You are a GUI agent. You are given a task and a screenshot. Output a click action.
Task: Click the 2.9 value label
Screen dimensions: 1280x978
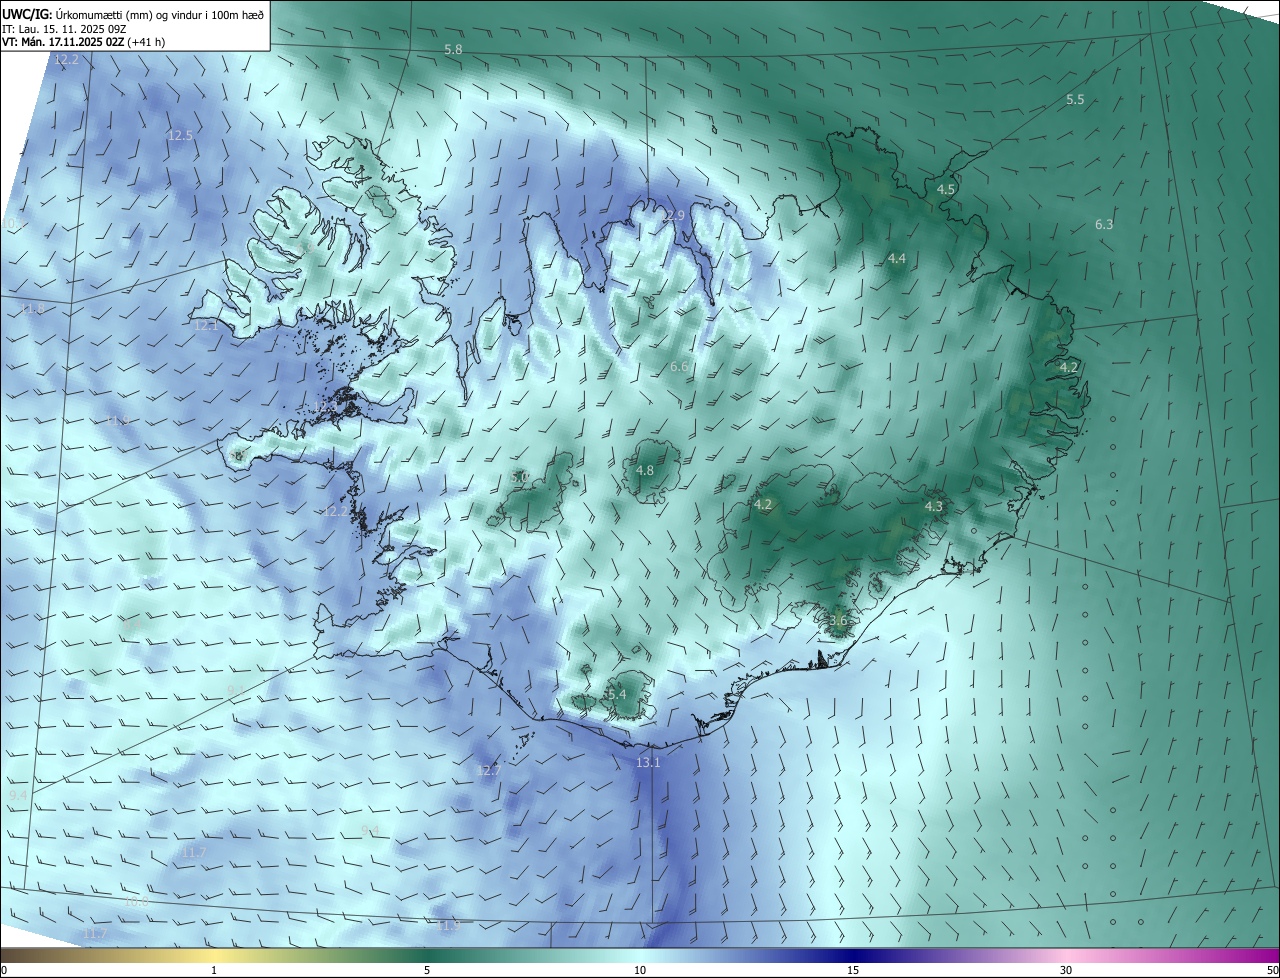pos(675,215)
